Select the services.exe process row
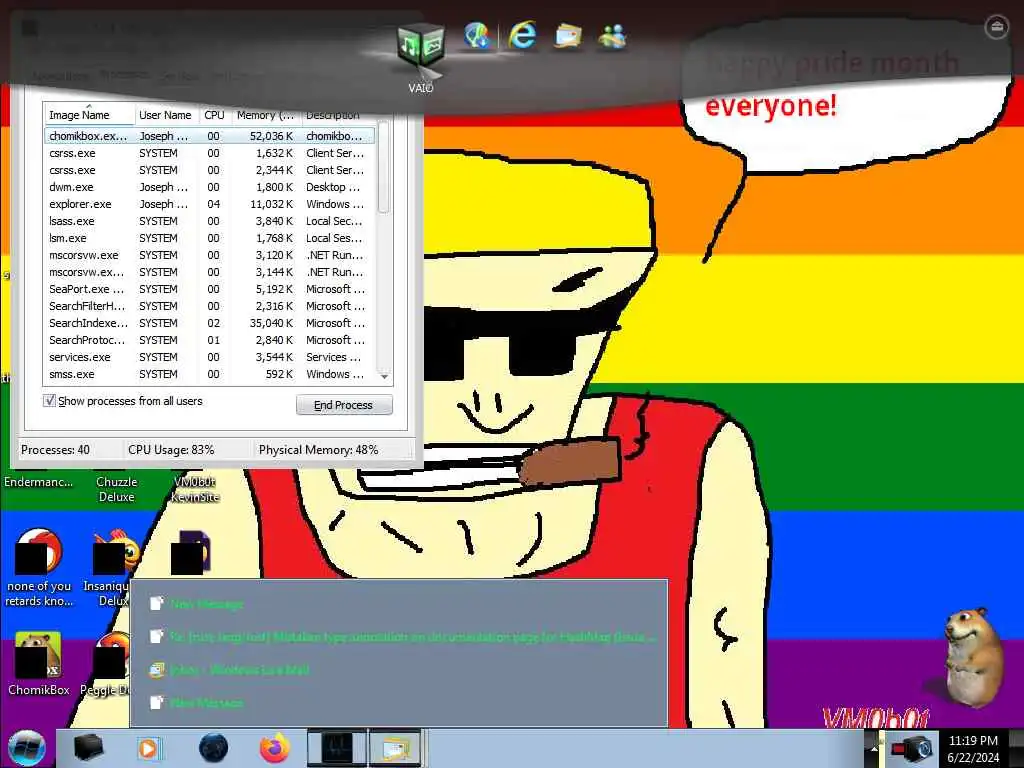Image resolution: width=1024 pixels, height=768 pixels. pyautogui.click(x=210, y=357)
